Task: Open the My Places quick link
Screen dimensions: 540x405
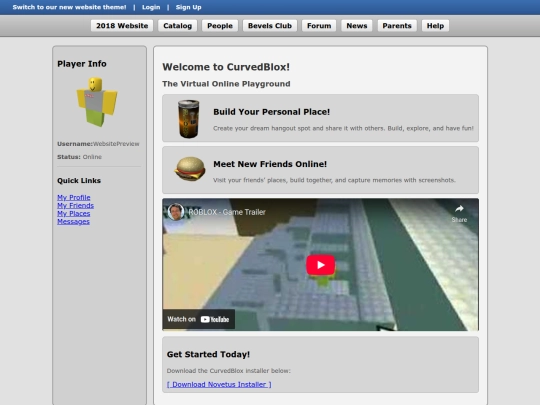Action: pyautogui.click(x=74, y=214)
